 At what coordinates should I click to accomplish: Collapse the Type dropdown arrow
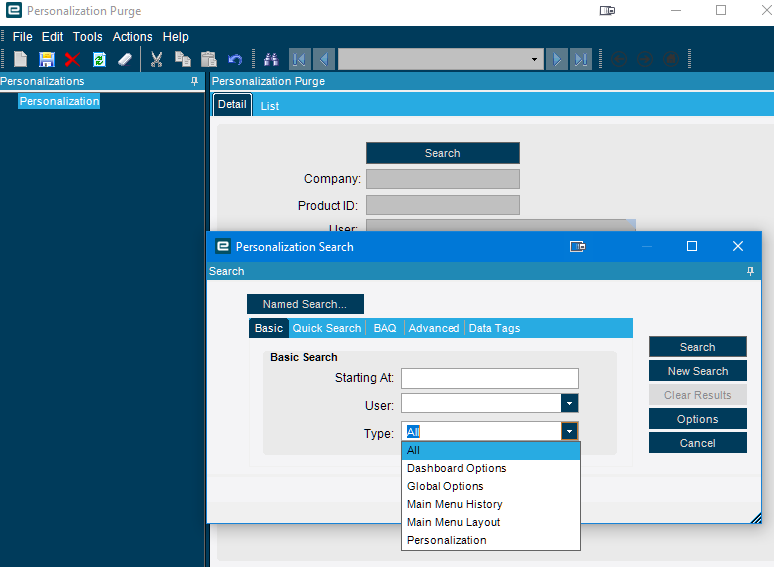click(x=569, y=431)
